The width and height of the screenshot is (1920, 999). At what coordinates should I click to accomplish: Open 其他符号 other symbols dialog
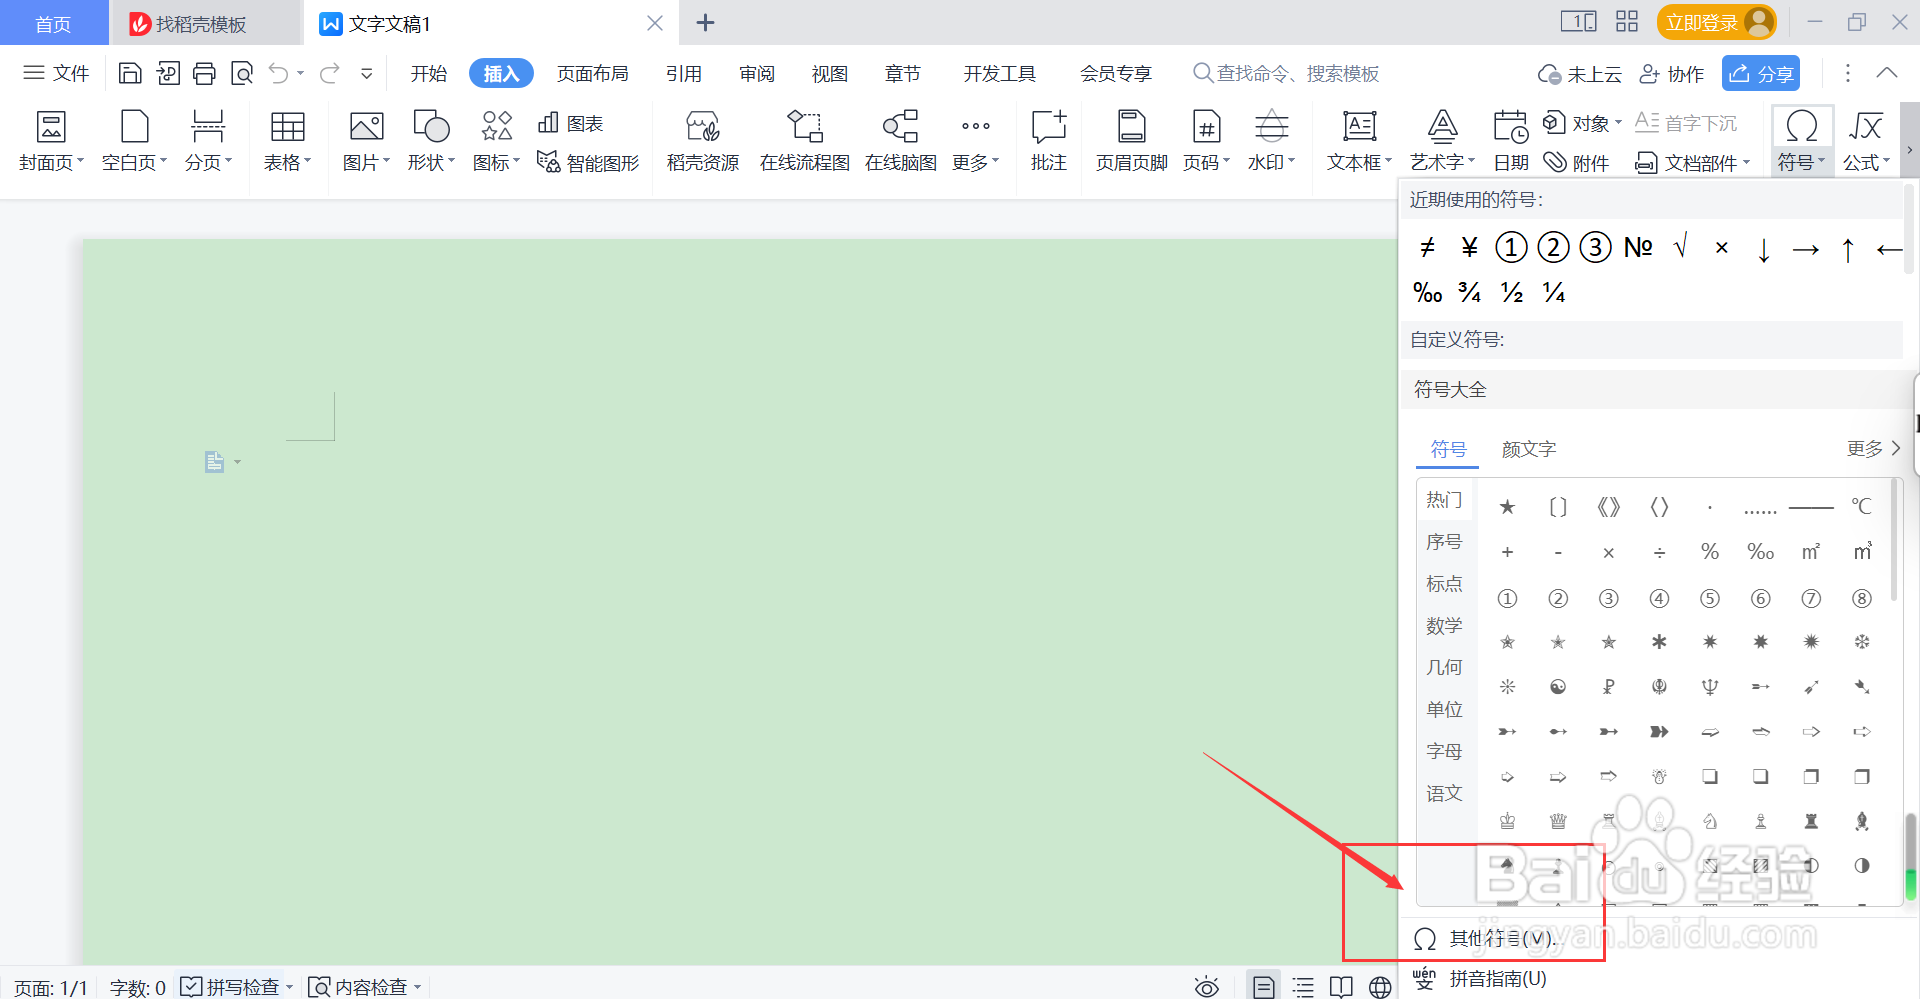click(1485, 939)
